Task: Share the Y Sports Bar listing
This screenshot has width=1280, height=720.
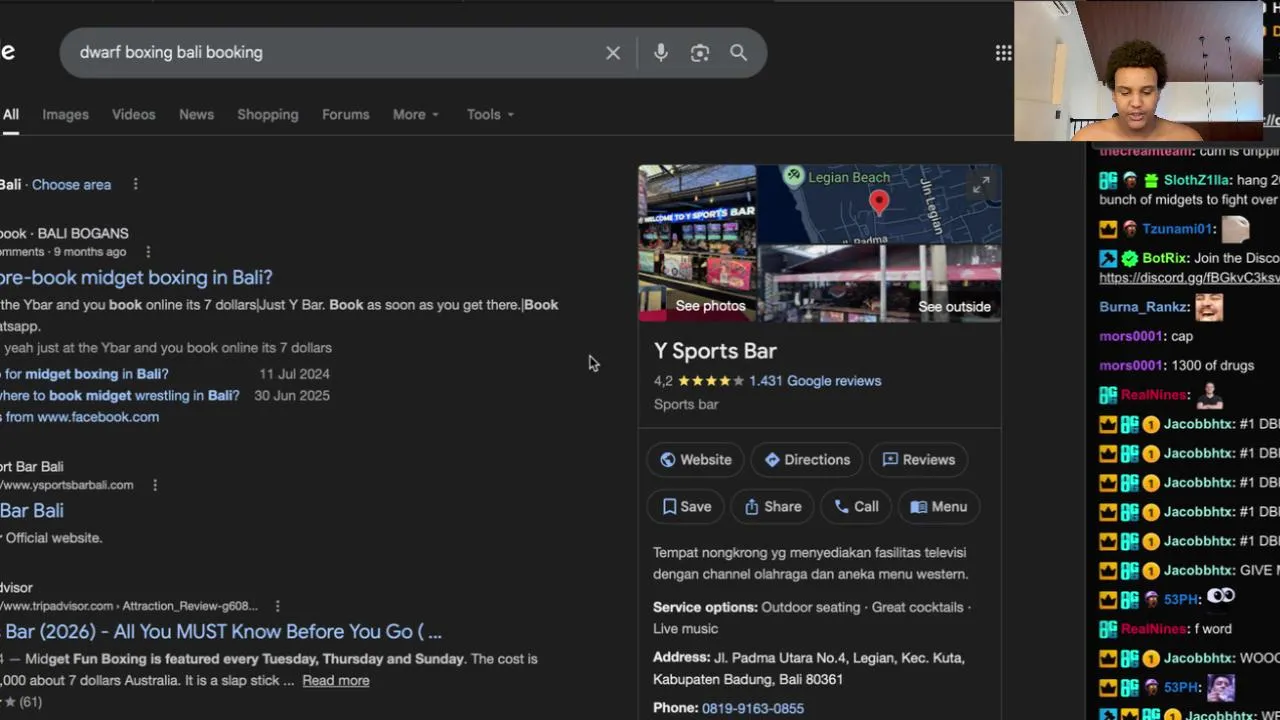Action: tap(772, 507)
